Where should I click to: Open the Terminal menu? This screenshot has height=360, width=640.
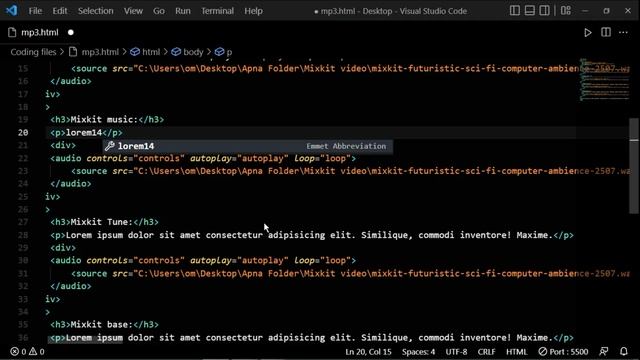tap(217, 11)
